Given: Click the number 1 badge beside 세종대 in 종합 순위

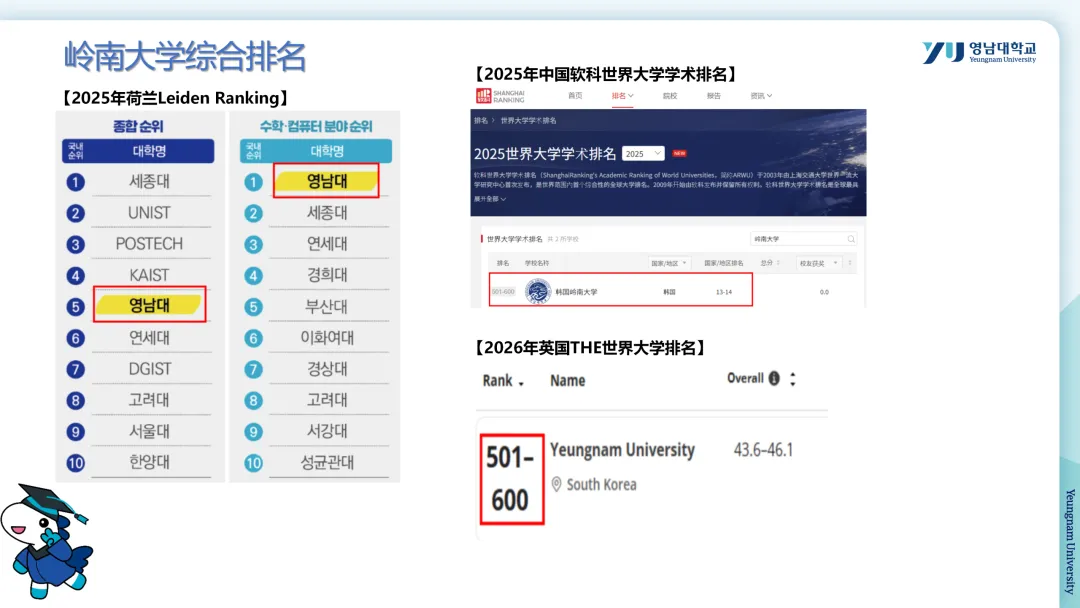Looking at the screenshot, I should tap(75, 182).
